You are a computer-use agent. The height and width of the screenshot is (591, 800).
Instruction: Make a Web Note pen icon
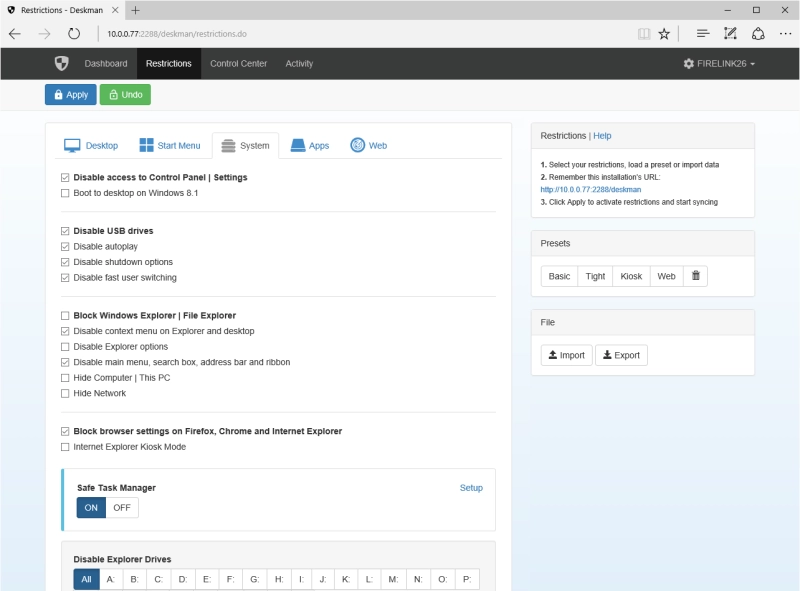(x=730, y=34)
